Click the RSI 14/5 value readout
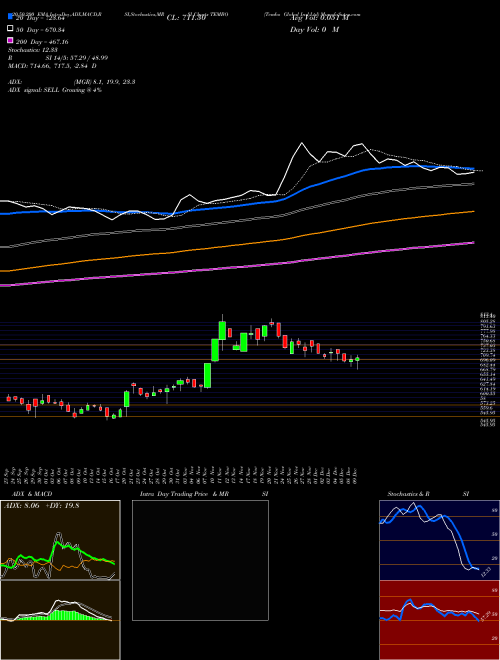Screen dimensions: 500x660 (x=58, y=58)
